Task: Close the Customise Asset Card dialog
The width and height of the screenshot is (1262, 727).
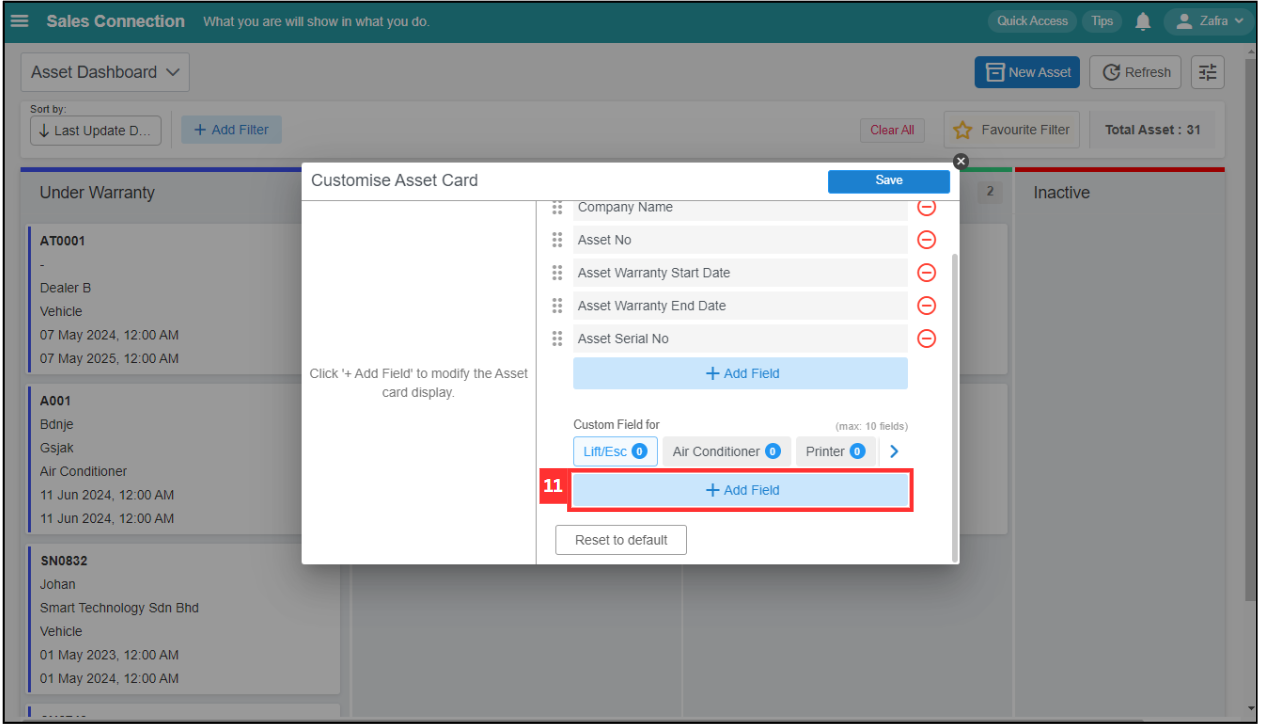Action: pyautogui.click(x=961, y=161)
